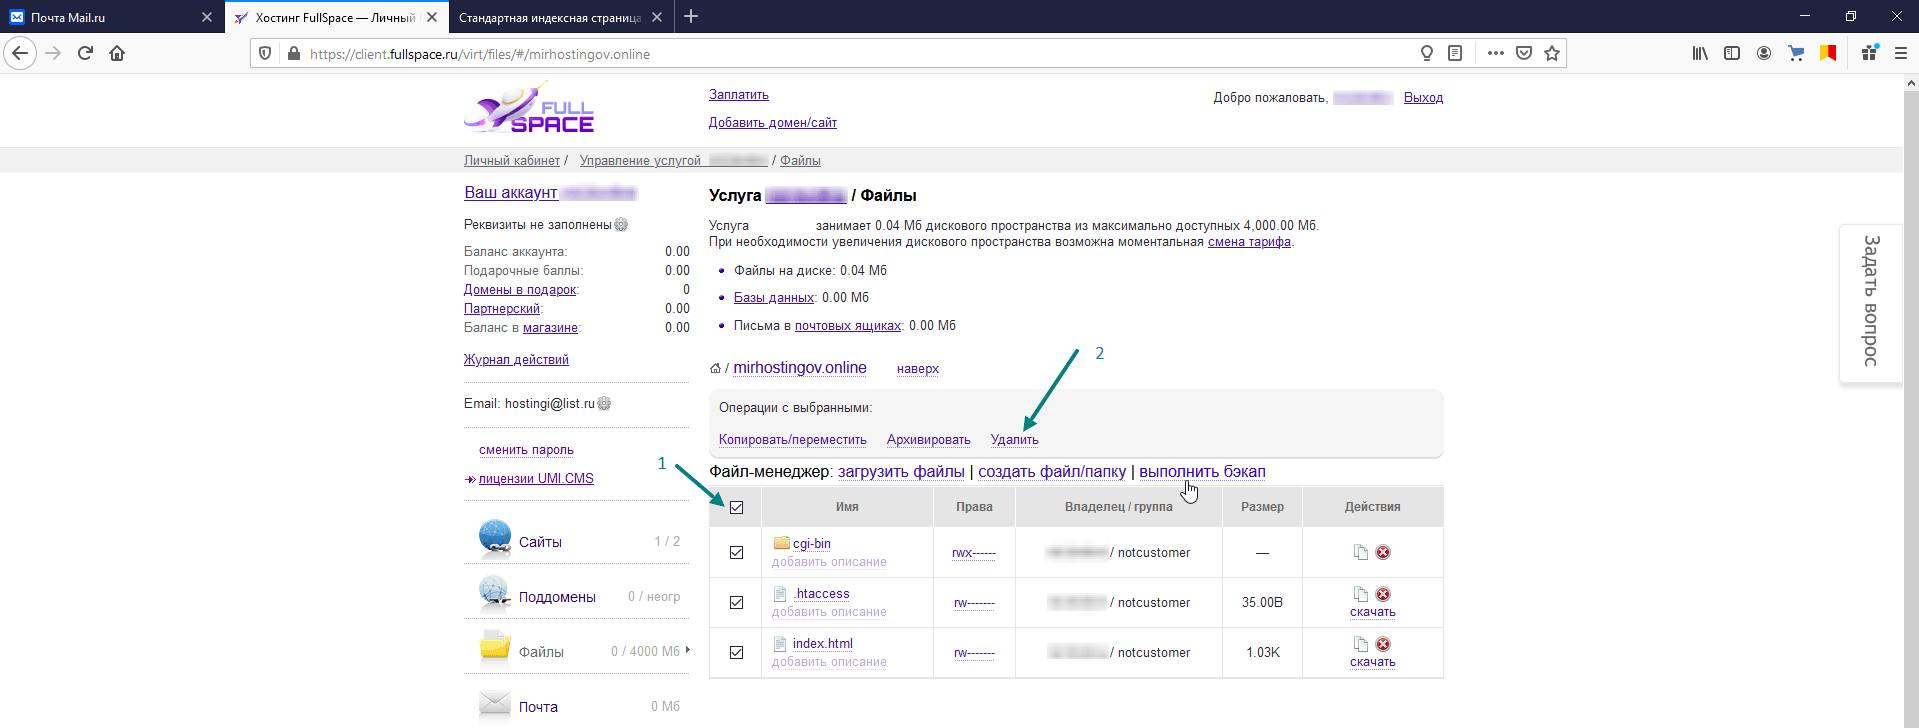Click Добавить домен/сайт link
Image resolution: width=1919 pixels, height=728 pixels.
[x=773, y=123]
